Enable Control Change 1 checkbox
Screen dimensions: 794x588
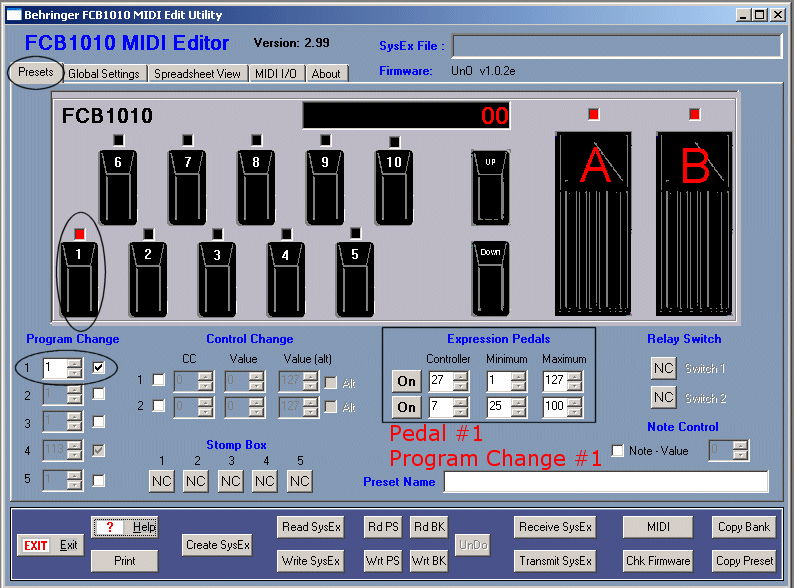(x=158, y=379)
